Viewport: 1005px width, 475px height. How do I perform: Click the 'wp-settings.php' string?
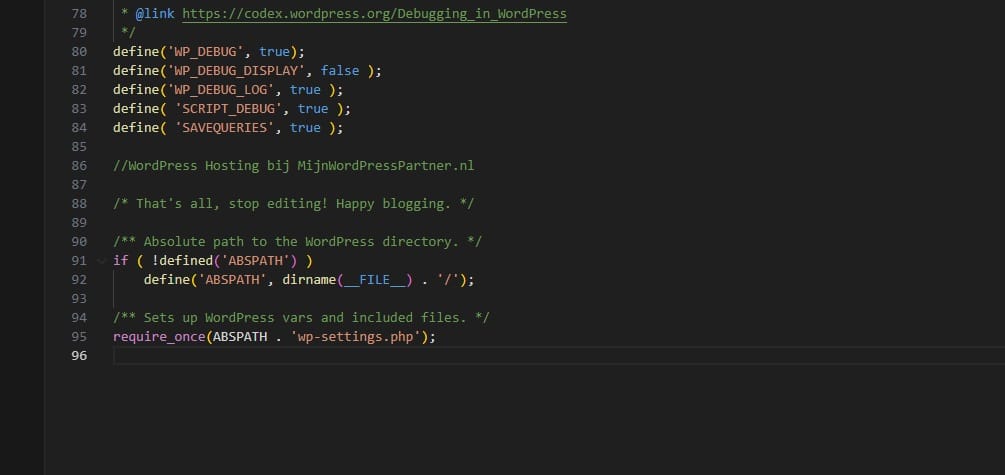[x=358, y=337]
